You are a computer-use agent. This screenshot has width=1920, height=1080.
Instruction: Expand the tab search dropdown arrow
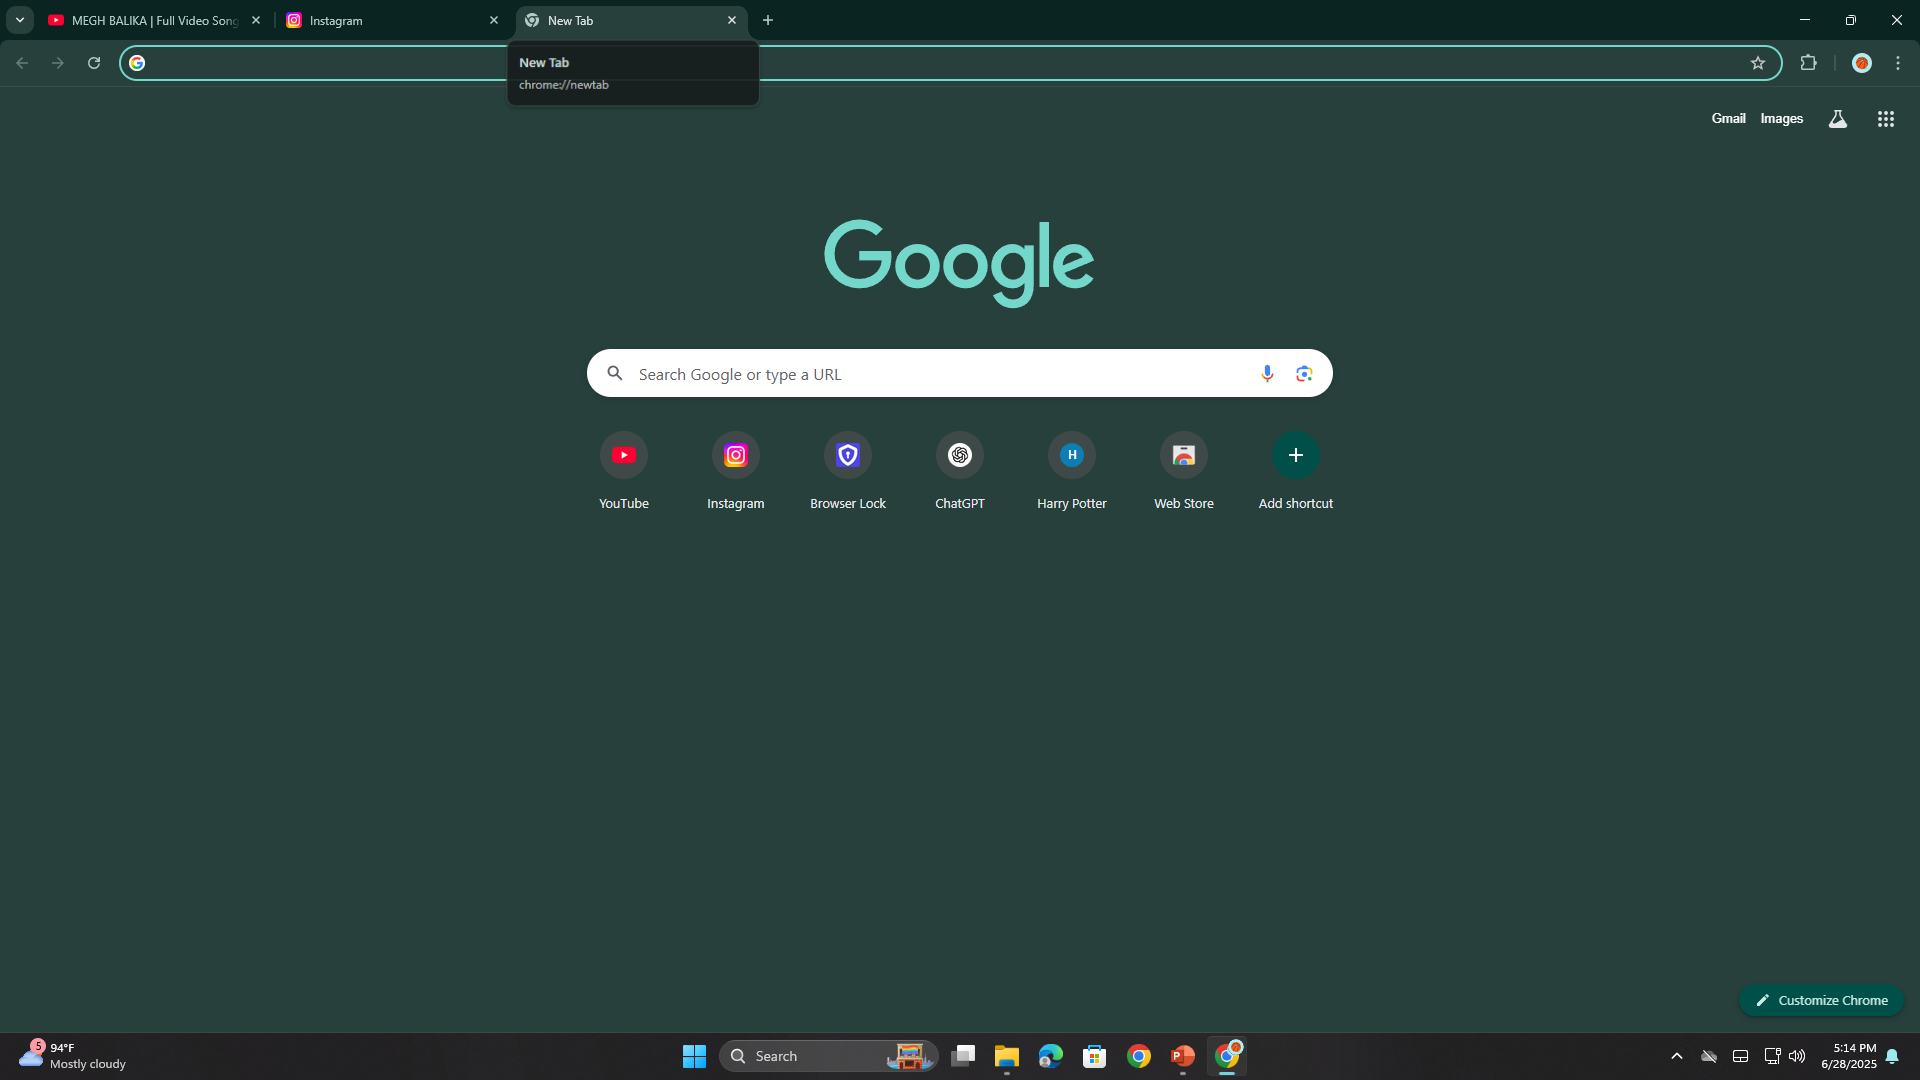pyautogui.click(x=19, y=20)
